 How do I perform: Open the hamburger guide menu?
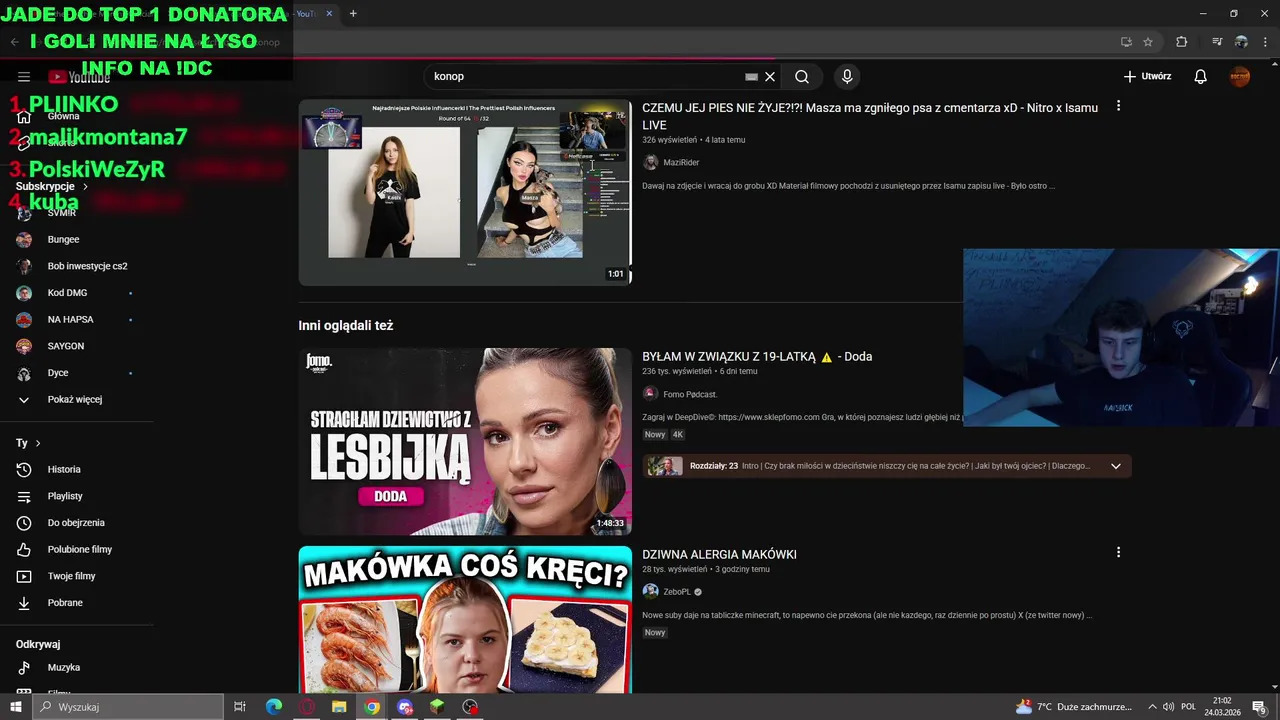click(x=24, y=77)
